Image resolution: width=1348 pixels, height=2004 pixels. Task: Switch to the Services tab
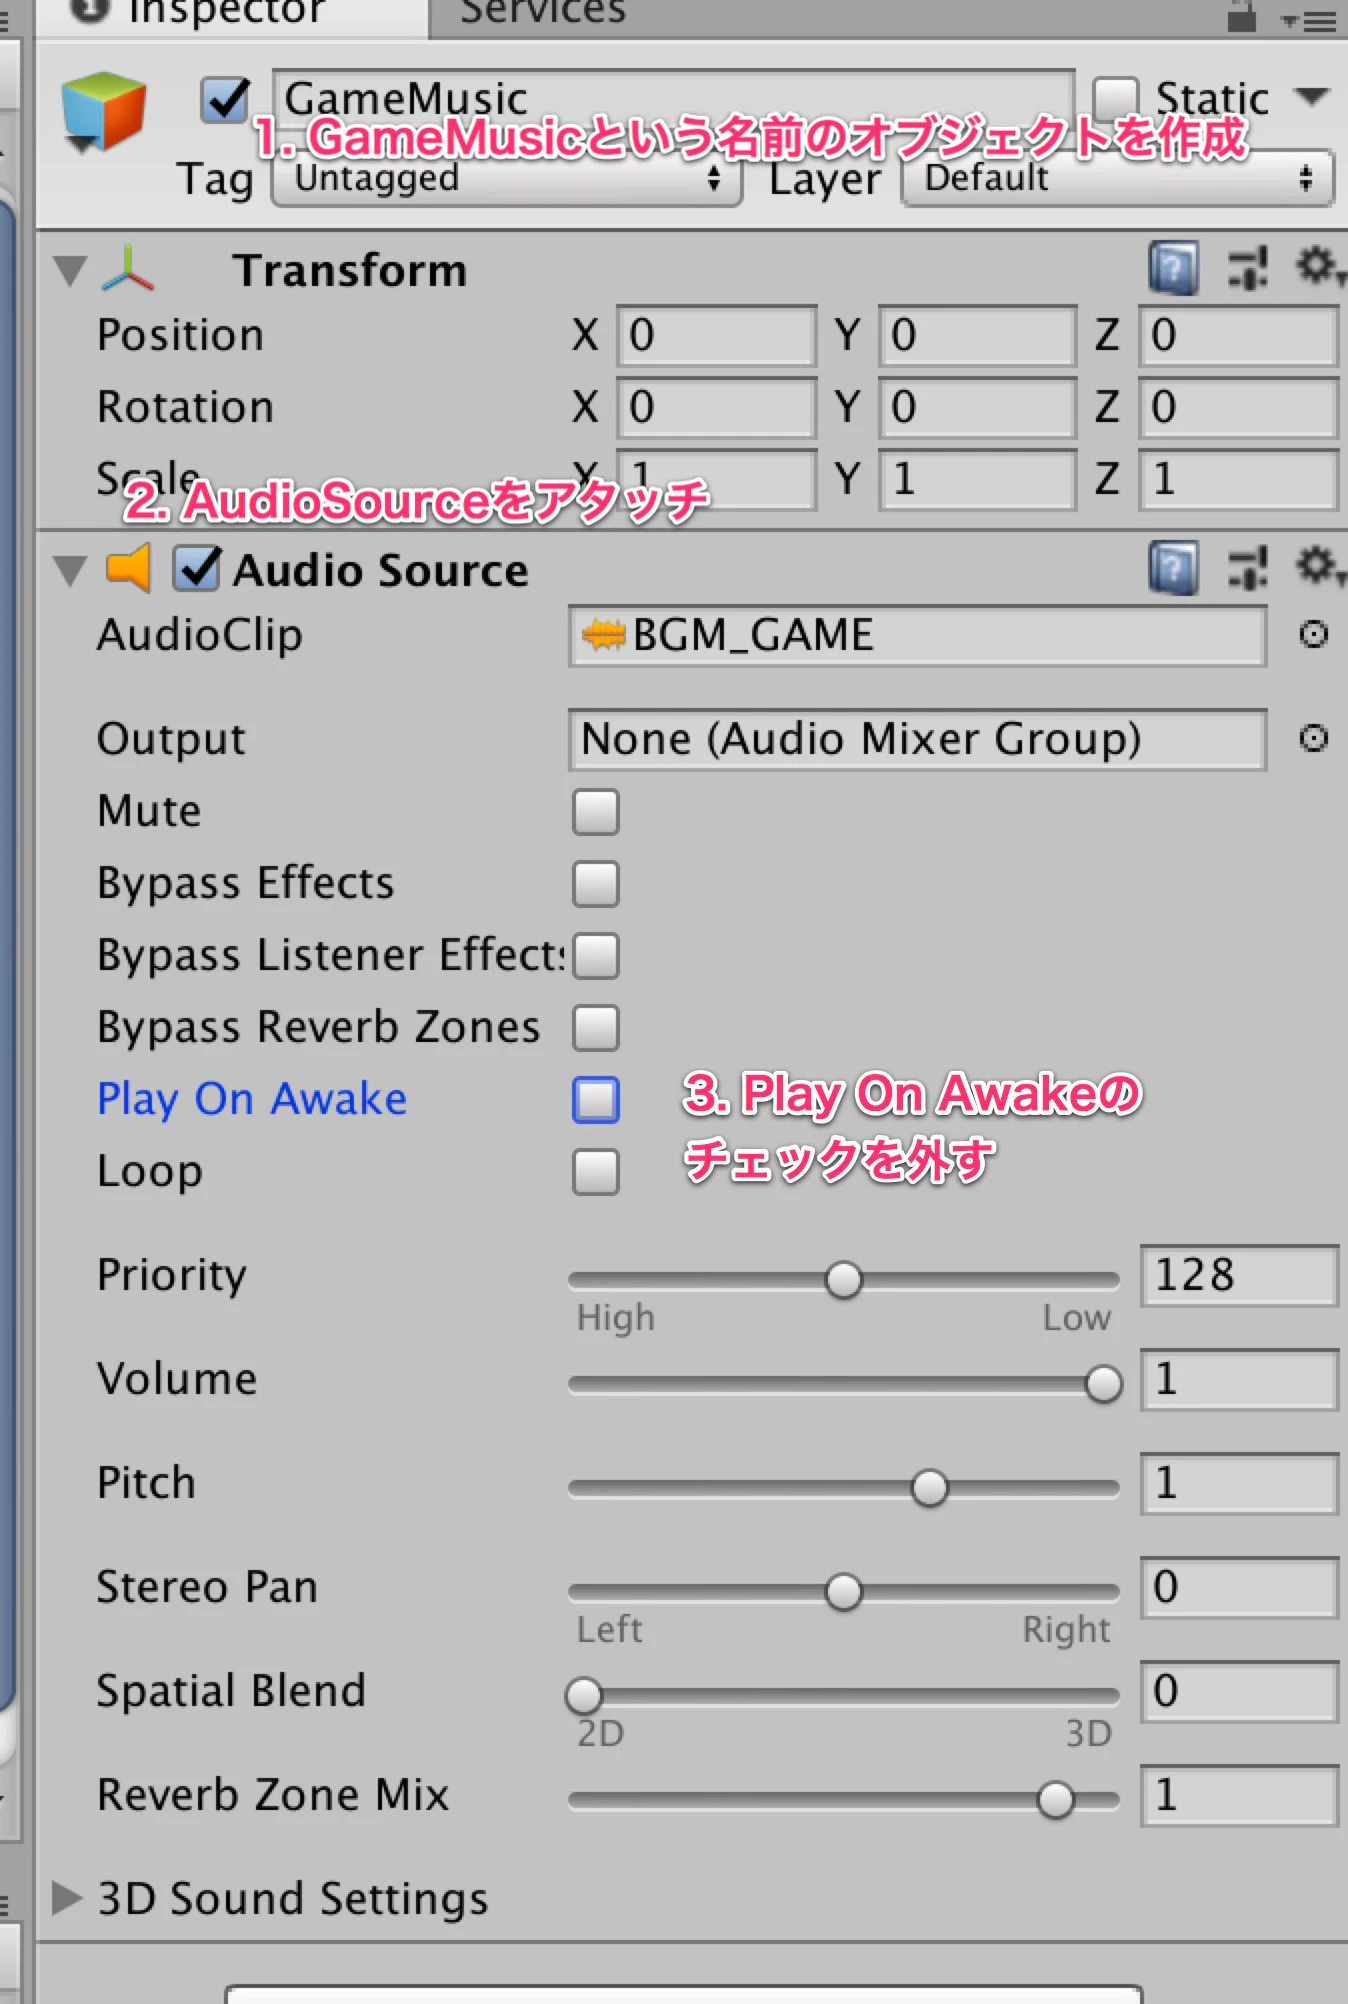pyautogui.click(x=543, y=14)
